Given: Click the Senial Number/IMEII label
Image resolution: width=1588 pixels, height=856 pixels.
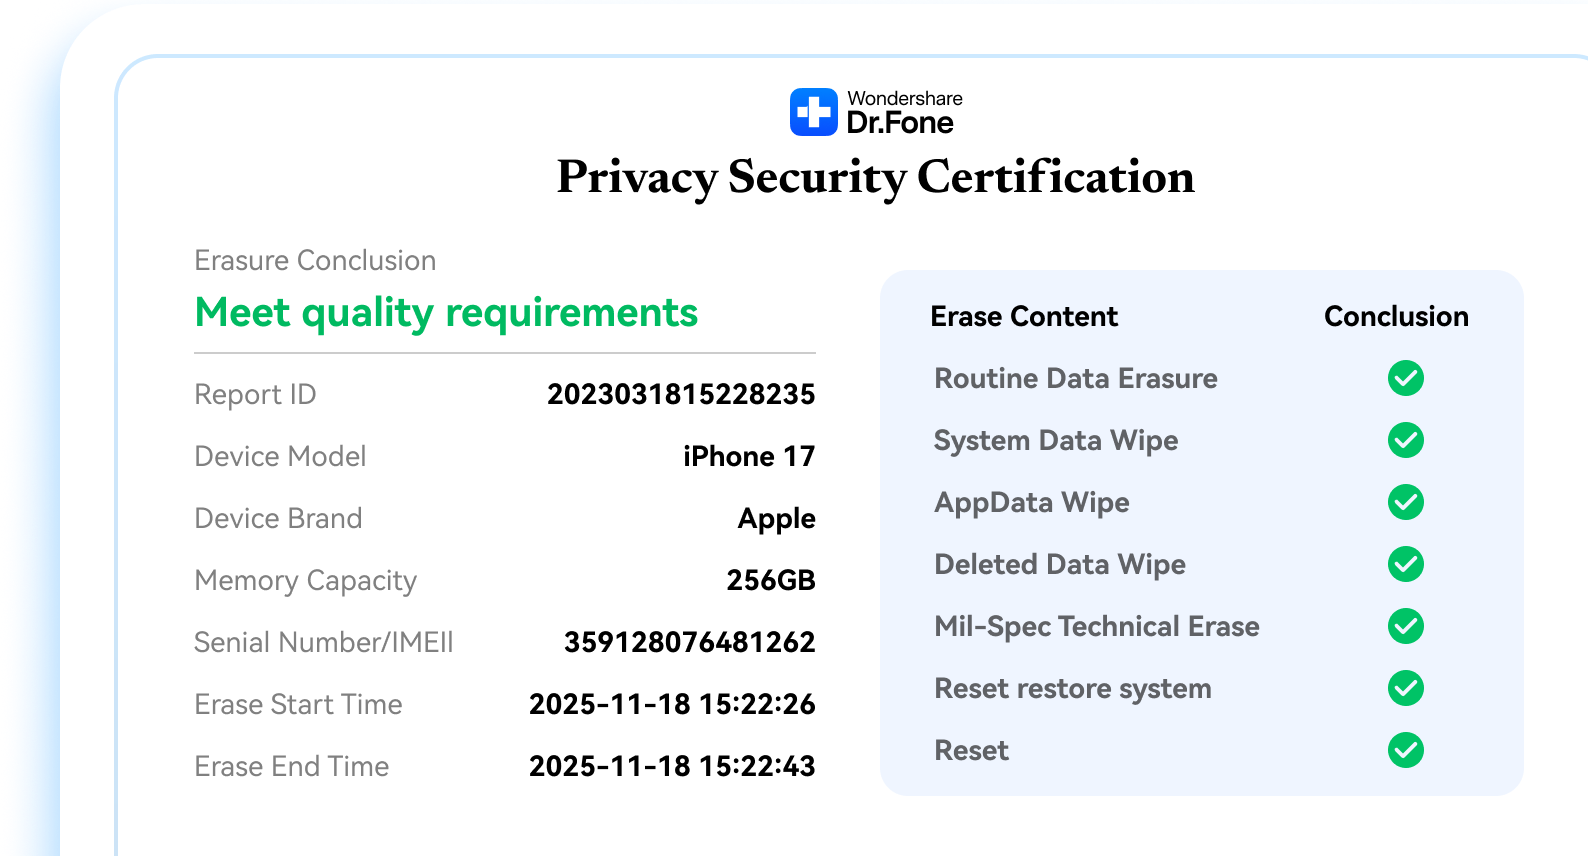Looking at the screenshot, I should tap(323, 642).
